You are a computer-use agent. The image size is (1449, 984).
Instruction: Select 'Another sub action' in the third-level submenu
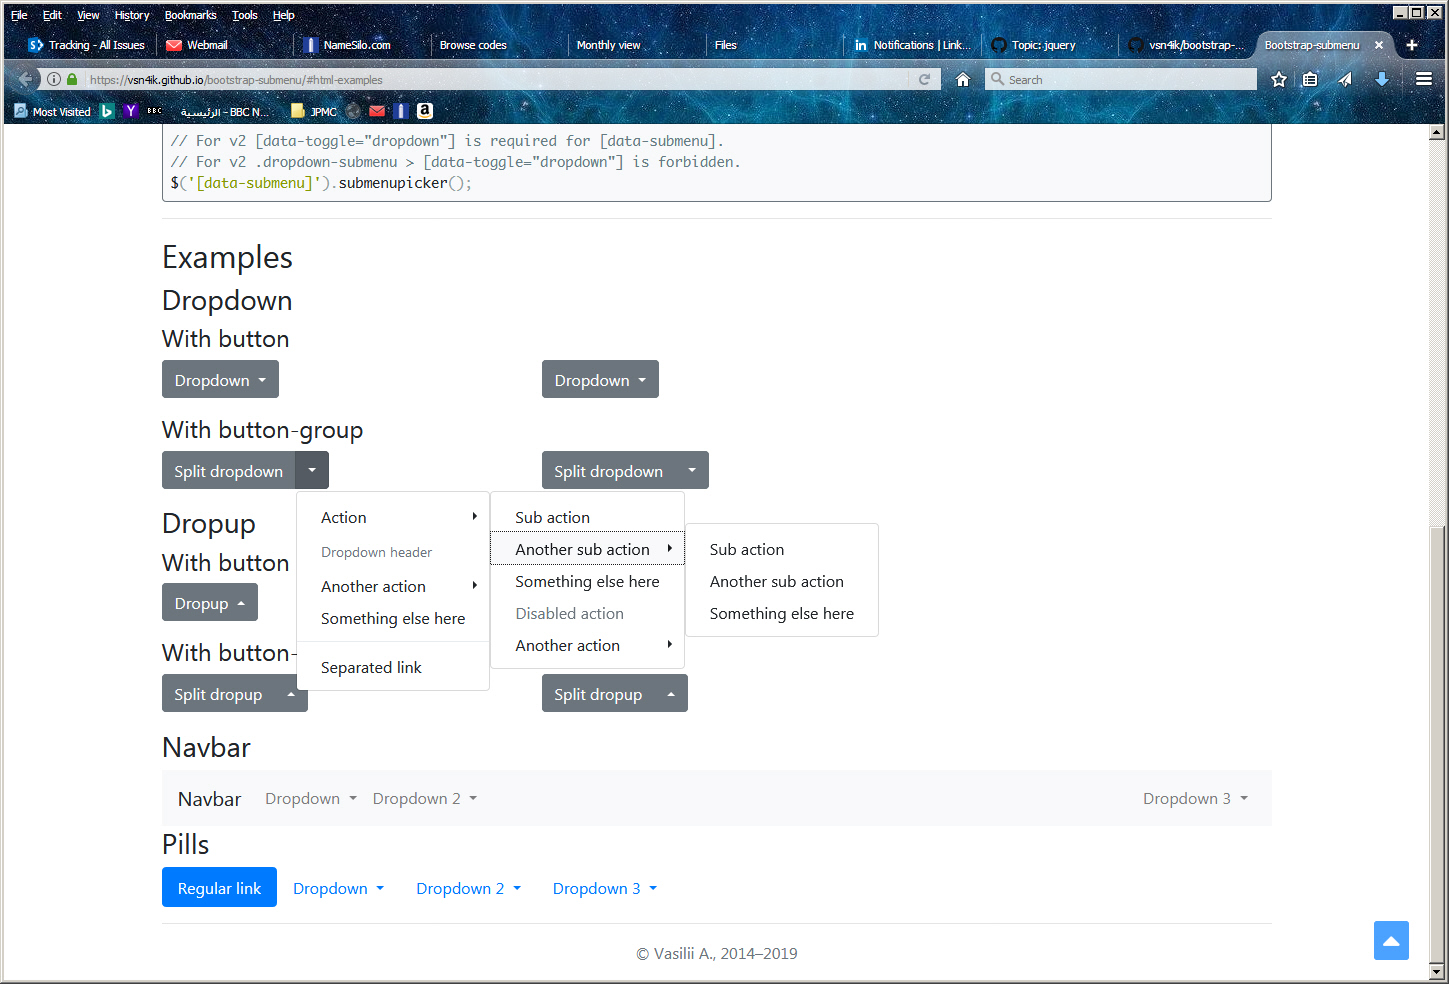pyautogui.click(x=776, y=581)
